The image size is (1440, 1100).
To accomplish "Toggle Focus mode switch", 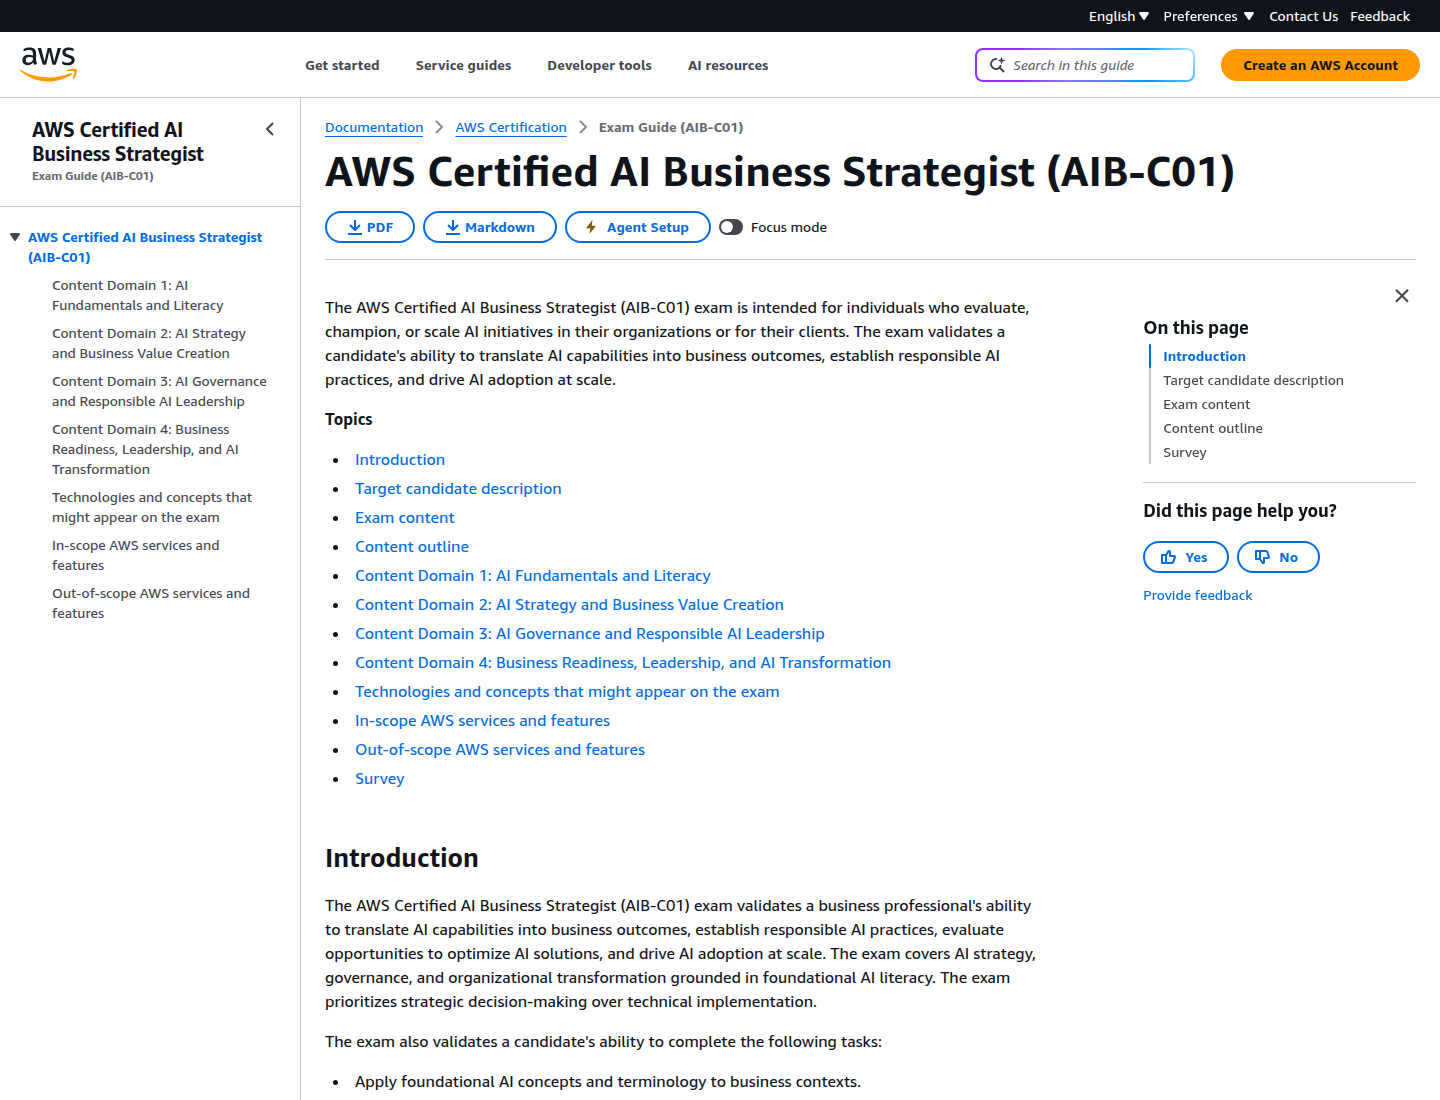I will pyautogui.click(x=731, y=227).
